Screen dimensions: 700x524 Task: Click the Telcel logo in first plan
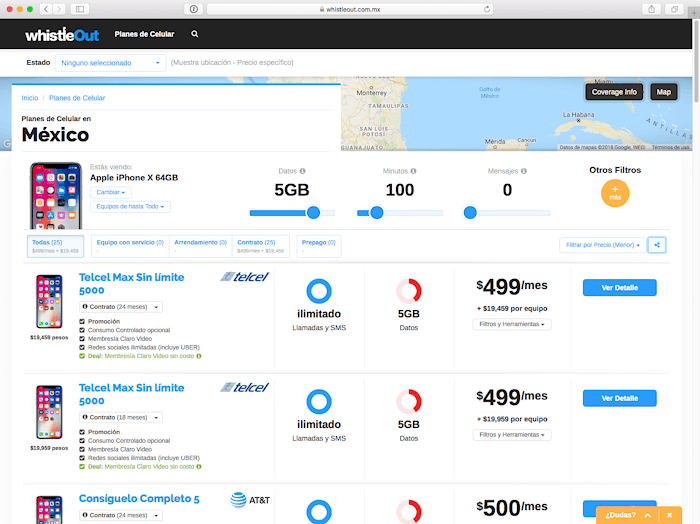click(245, 277)
